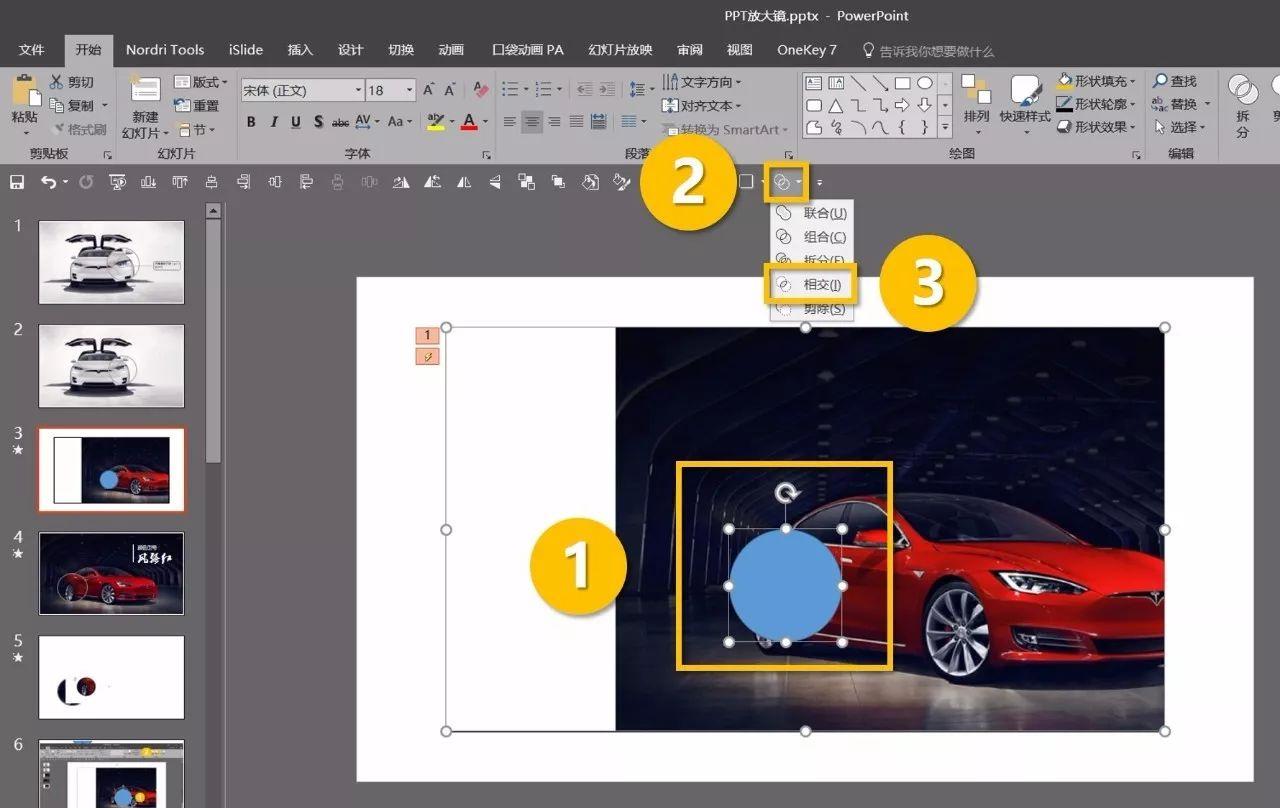Select slide 4 thumbnail in slide panel
The image size is (1280, 808).
click(x=111, y=573)
